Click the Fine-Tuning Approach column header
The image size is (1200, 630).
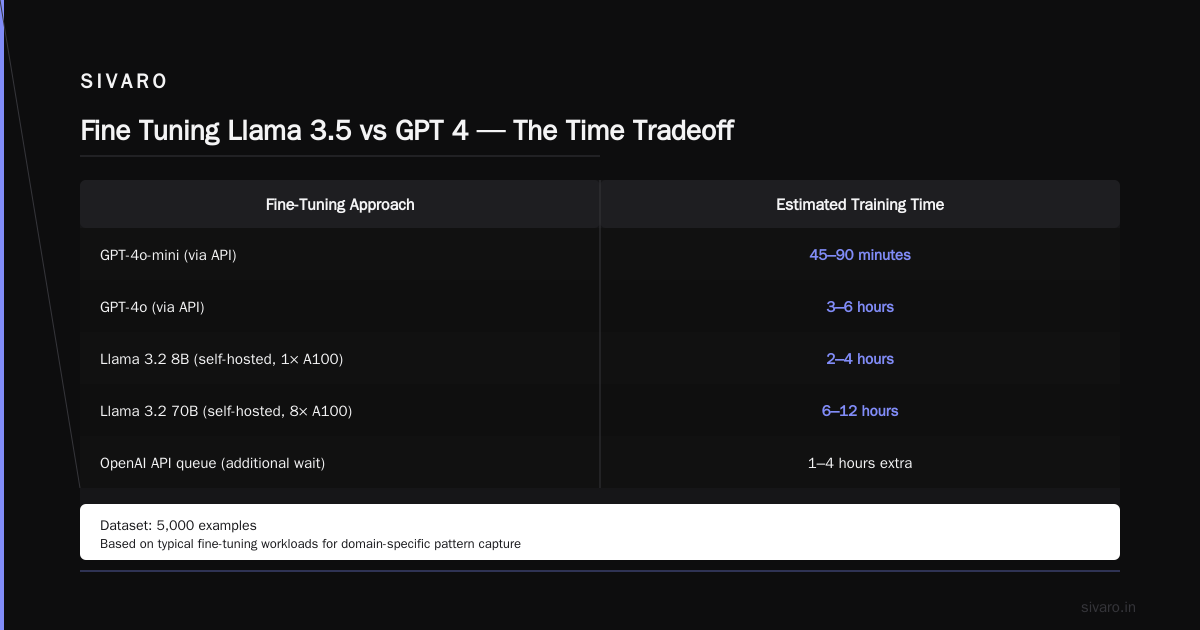point(340,204)
